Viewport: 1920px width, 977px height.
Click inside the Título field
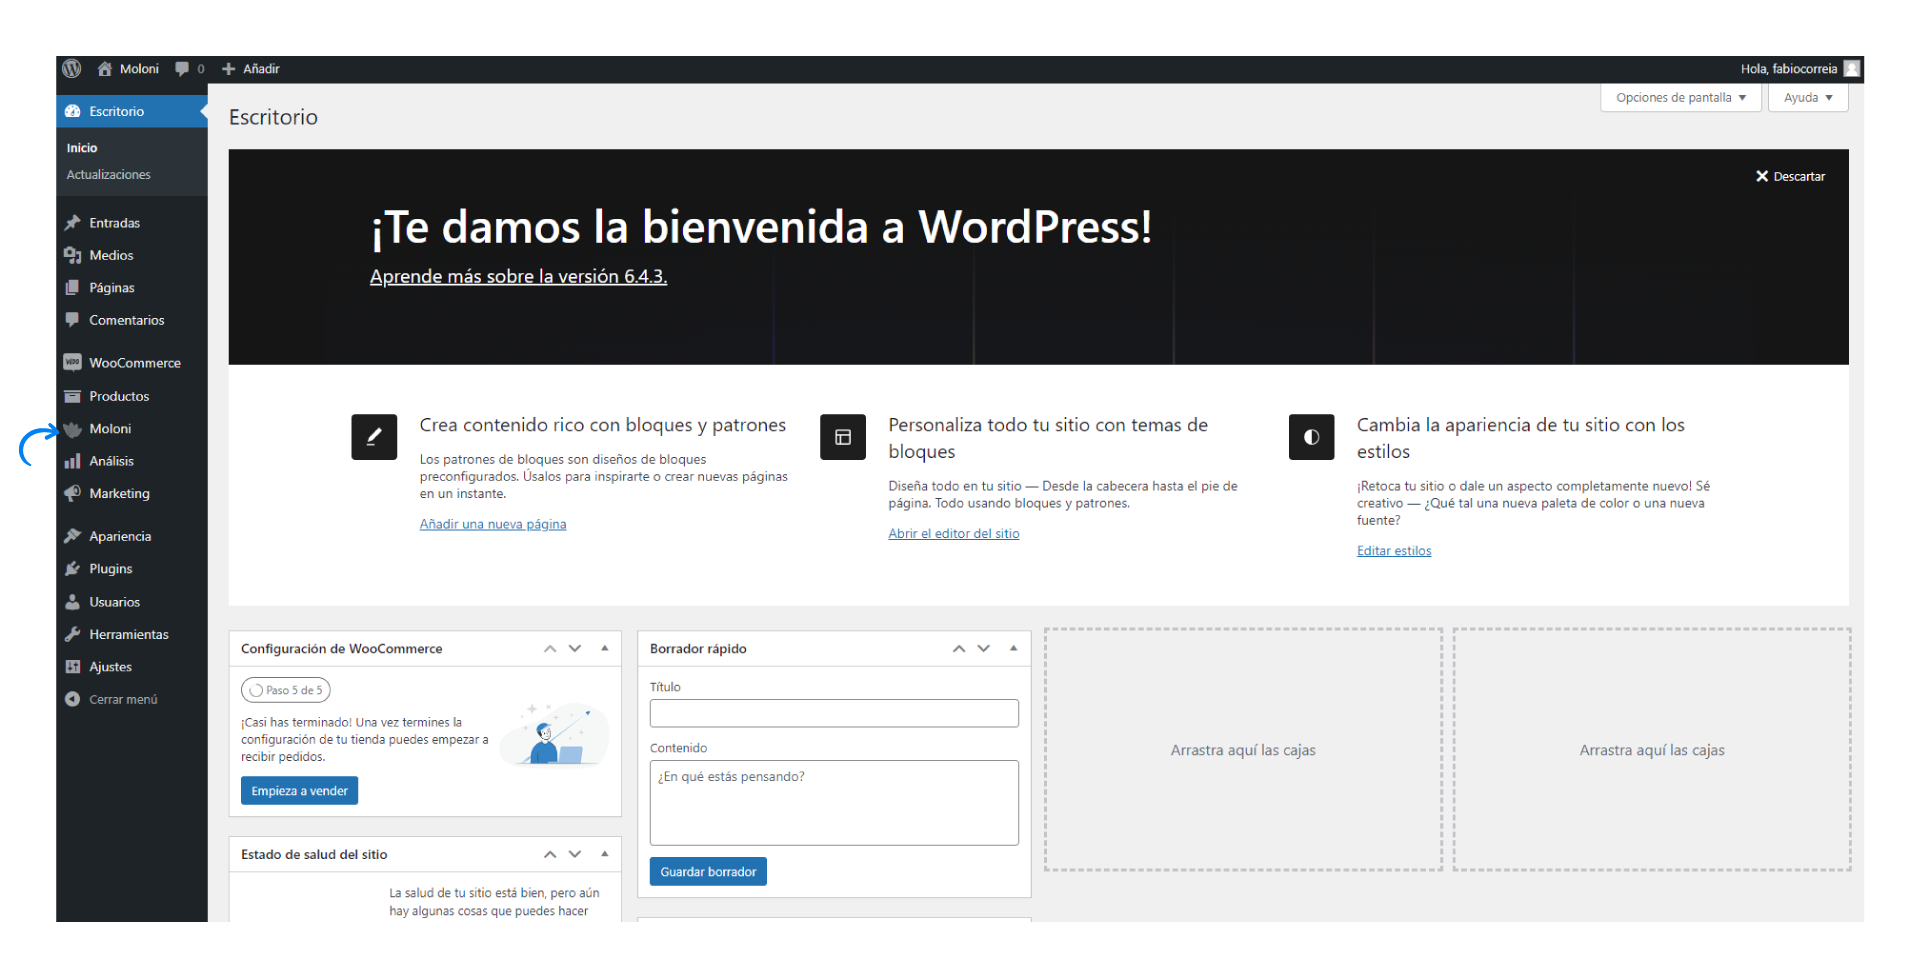834,712
